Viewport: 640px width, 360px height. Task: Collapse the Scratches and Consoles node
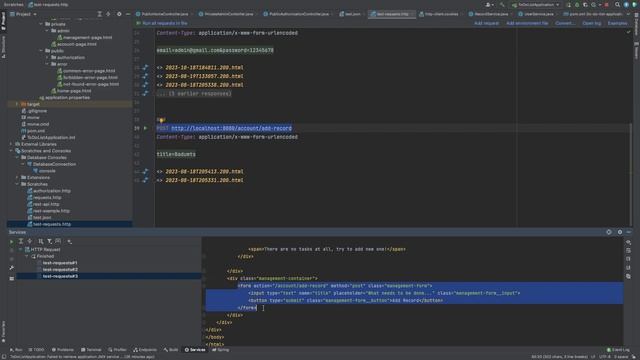11,151
